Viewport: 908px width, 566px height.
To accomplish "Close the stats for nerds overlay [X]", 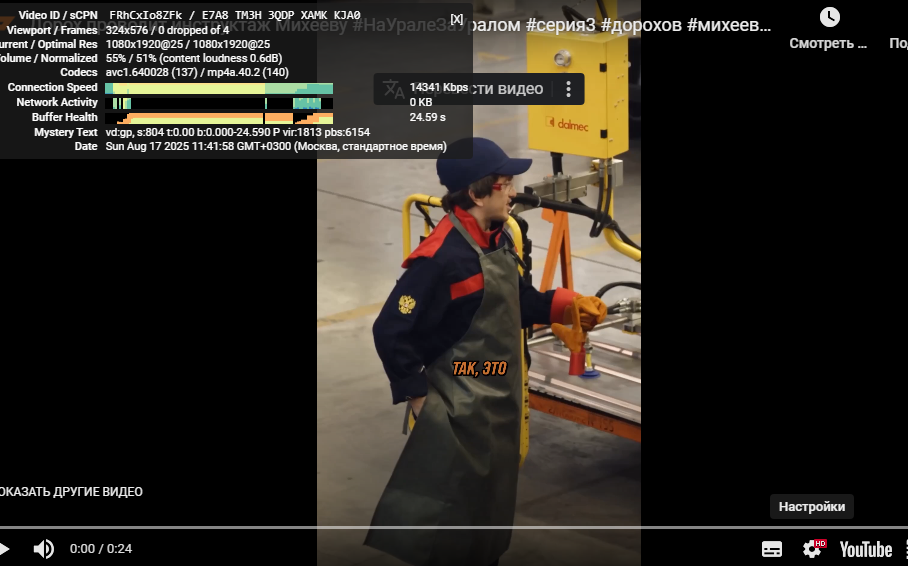I will click(457, 19).
